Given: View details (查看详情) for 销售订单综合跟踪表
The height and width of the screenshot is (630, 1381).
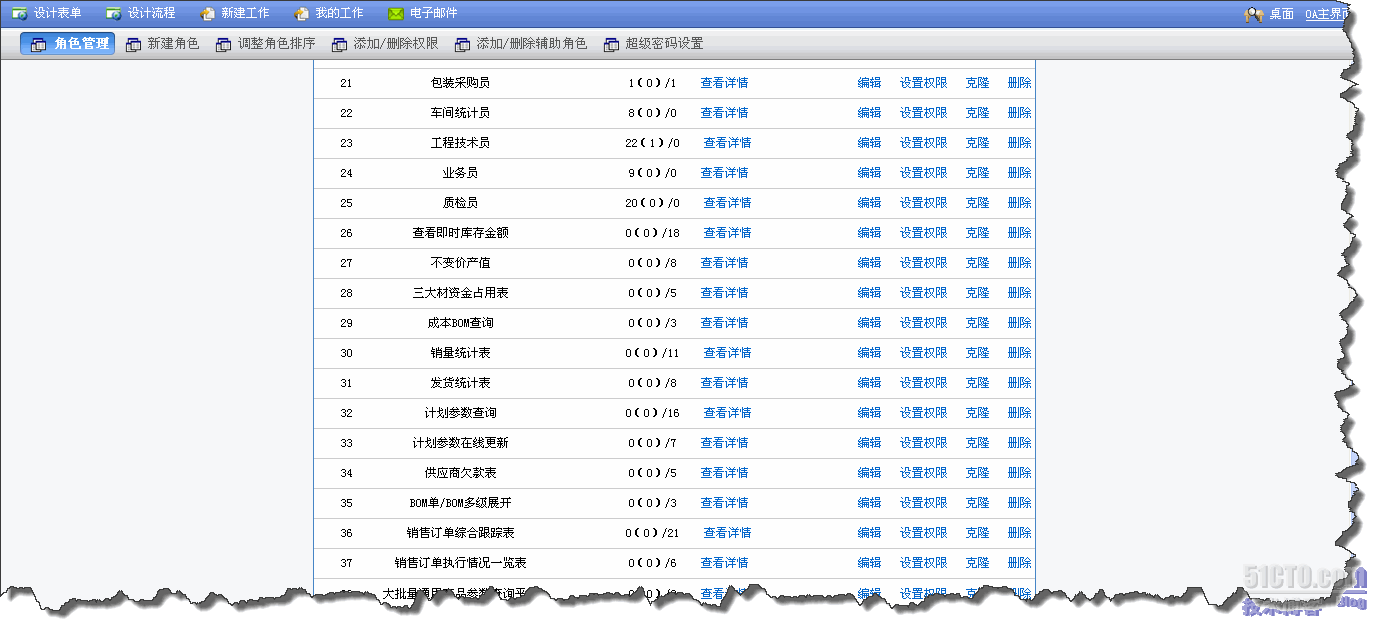Looking at the screenshot, I should tap(727, 533).
